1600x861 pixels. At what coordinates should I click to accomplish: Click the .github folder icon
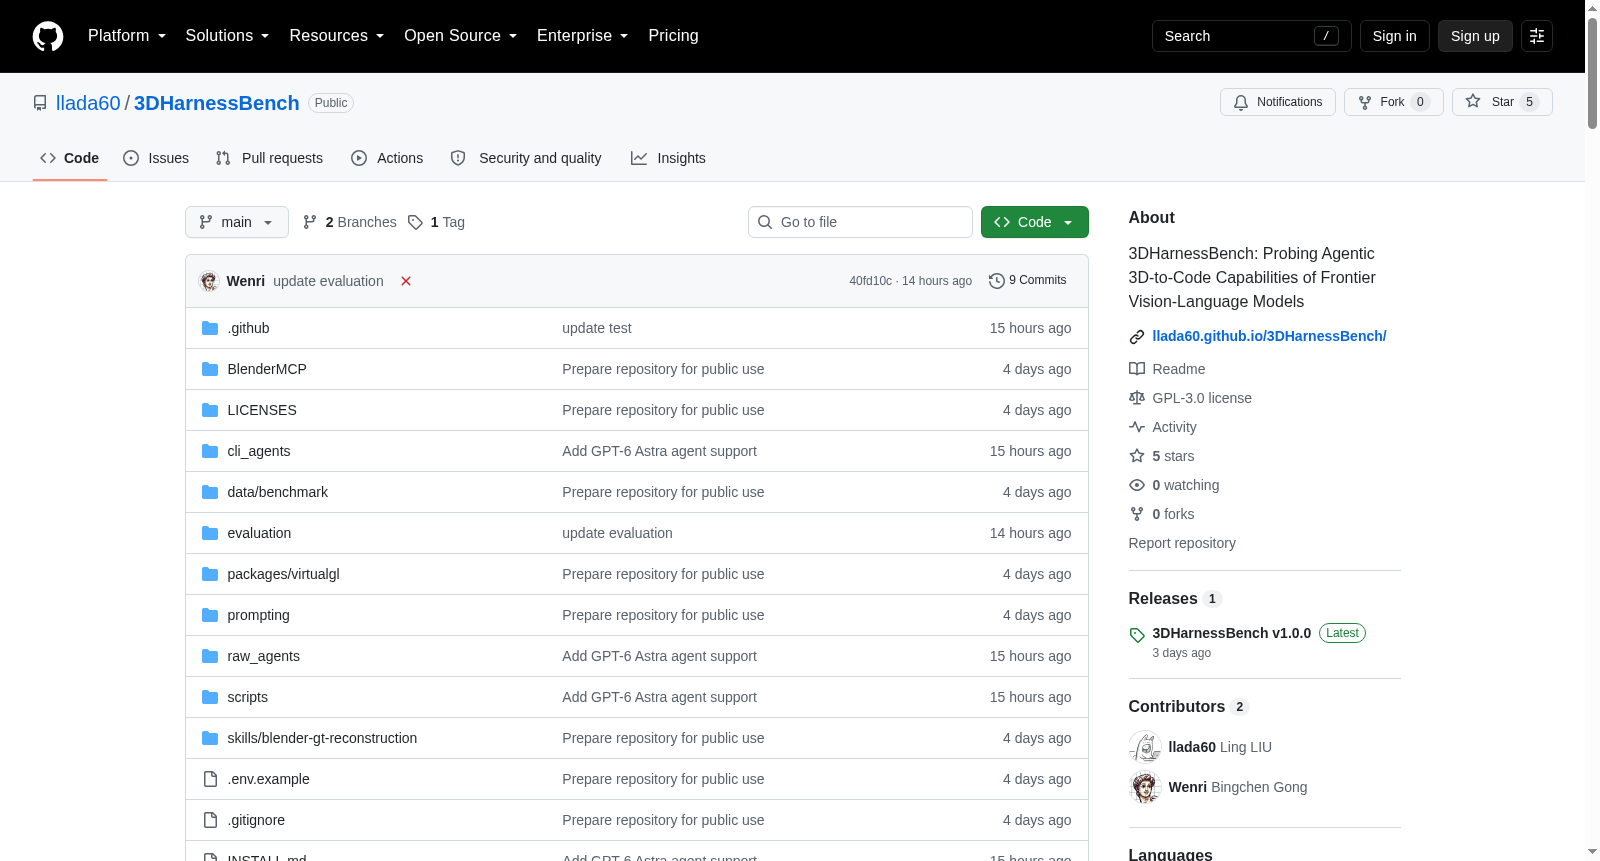coord(210,328)
